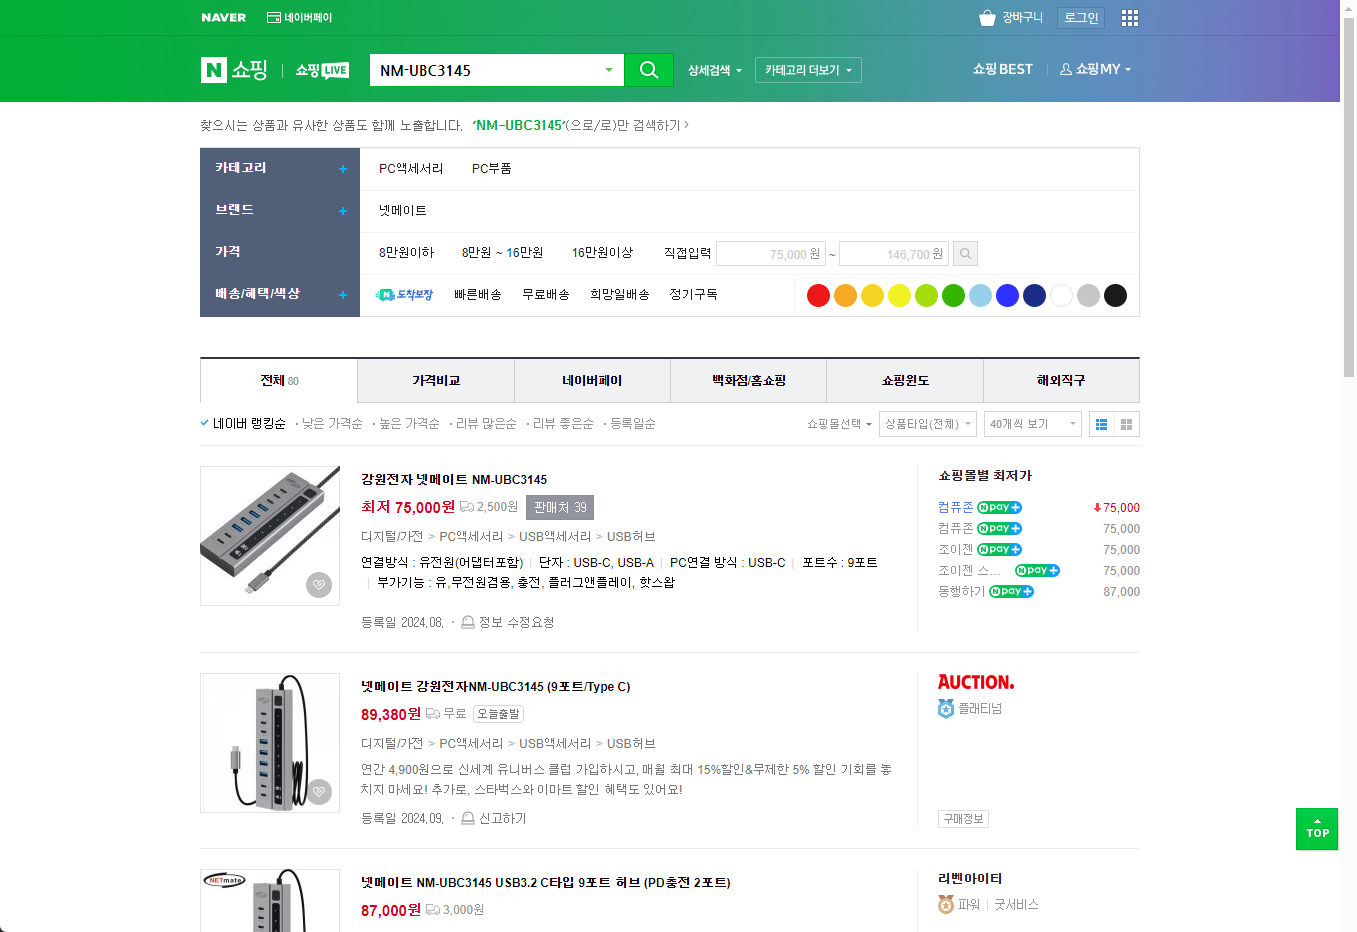
Task: Sort by 높은 가격순
Action: [x=409, y=424]
